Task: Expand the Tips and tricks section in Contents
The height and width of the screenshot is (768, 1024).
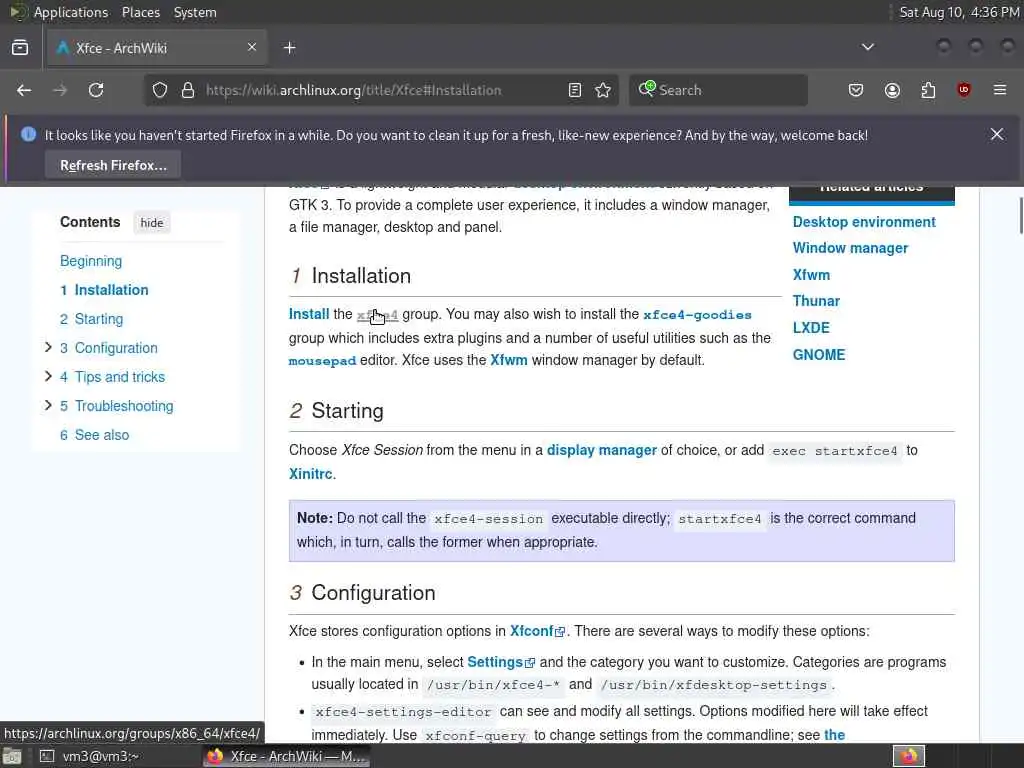Action: (48, 376)
